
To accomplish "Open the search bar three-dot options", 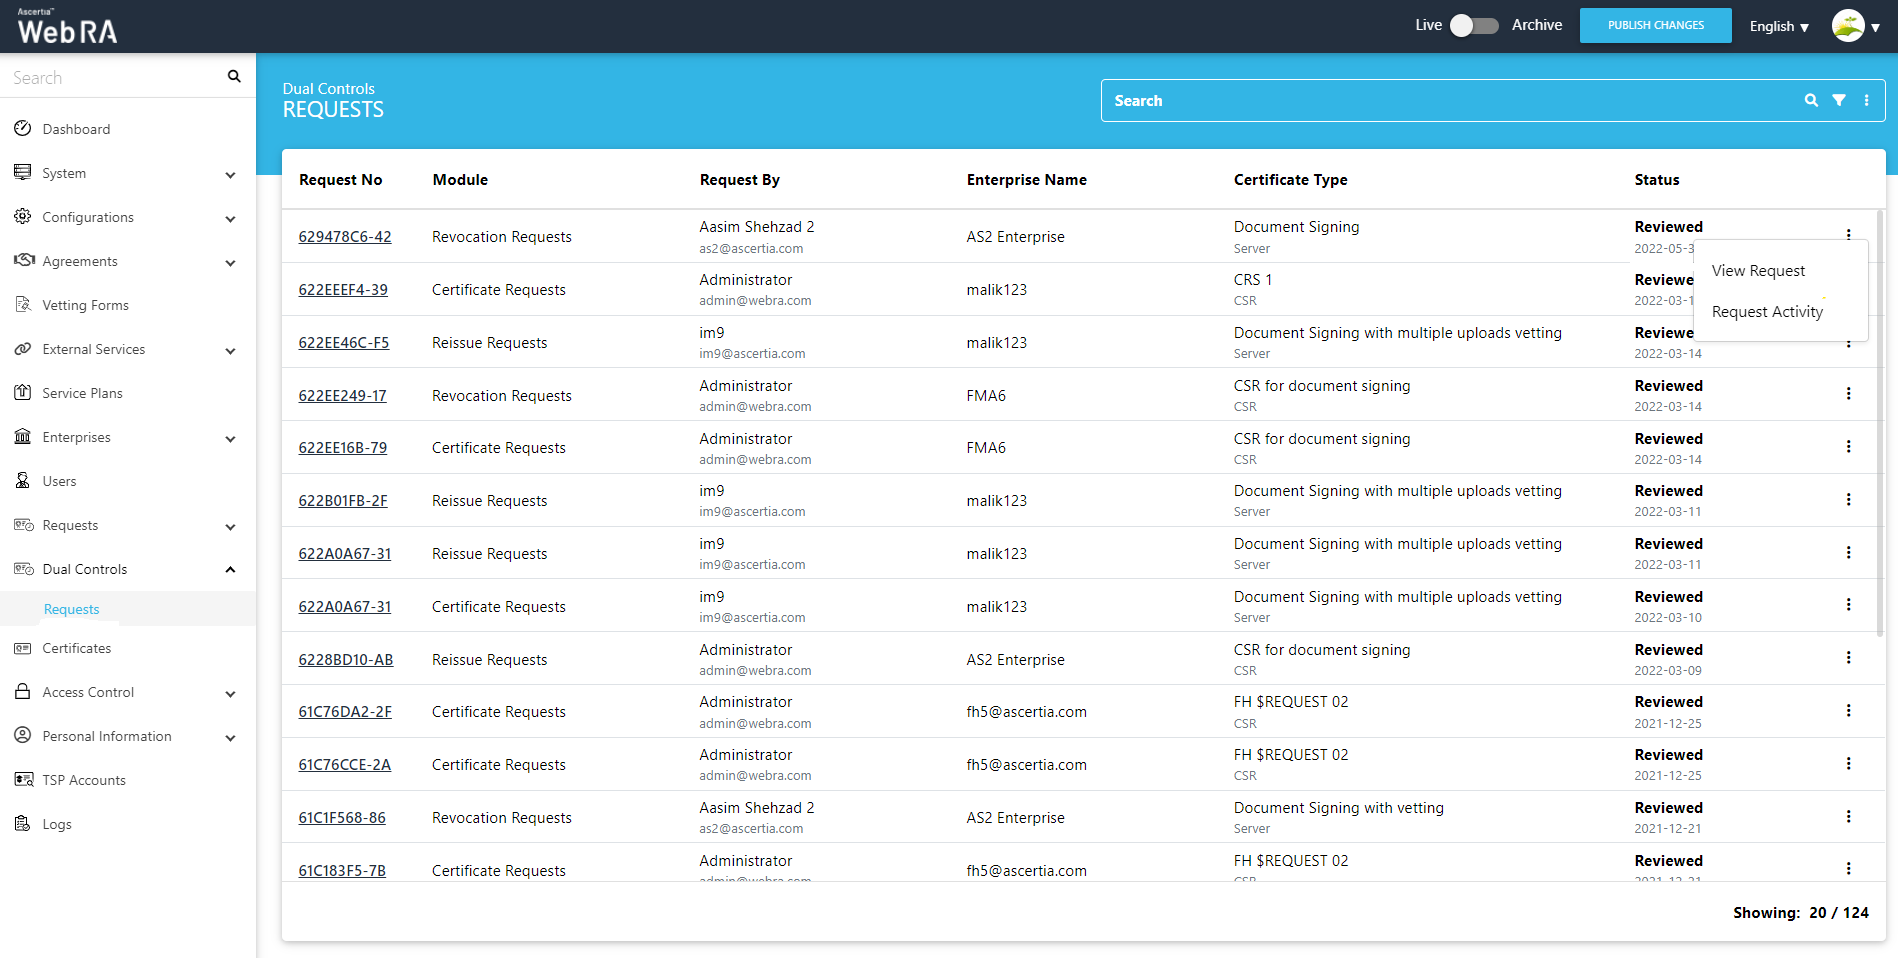I will pyautogui.click(x=1866, y=100).
